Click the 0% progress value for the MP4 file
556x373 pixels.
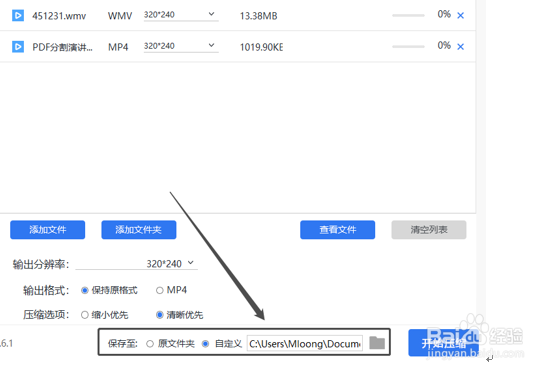pyautogui.click(x=444, y=45)
